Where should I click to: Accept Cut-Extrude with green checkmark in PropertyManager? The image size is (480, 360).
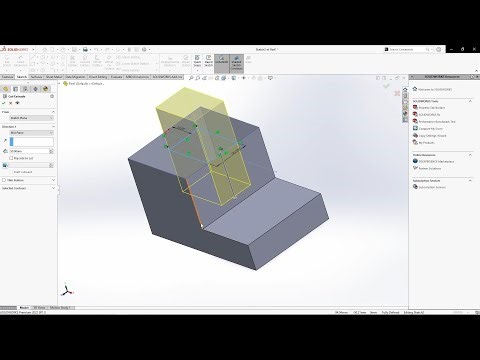pyautogui.click(x=4, y=103)
